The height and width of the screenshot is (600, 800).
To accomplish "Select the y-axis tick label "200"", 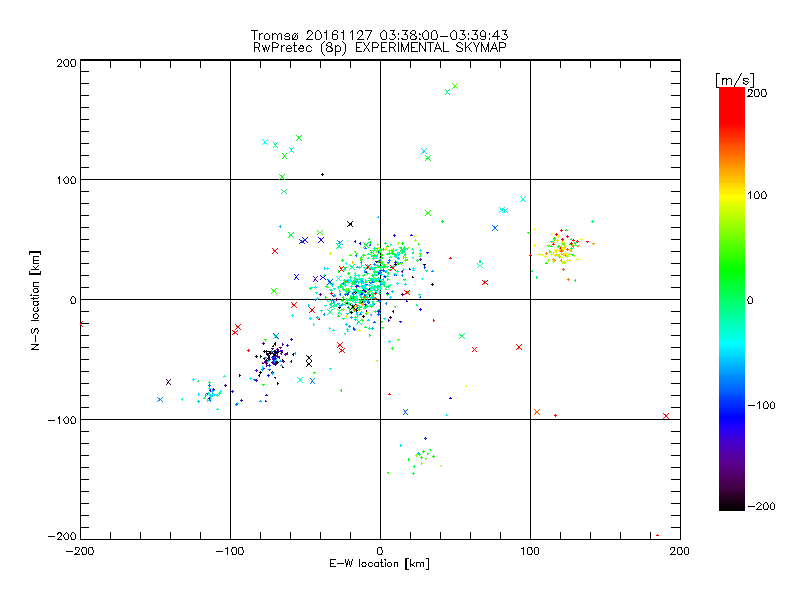I will click(66, 63).
